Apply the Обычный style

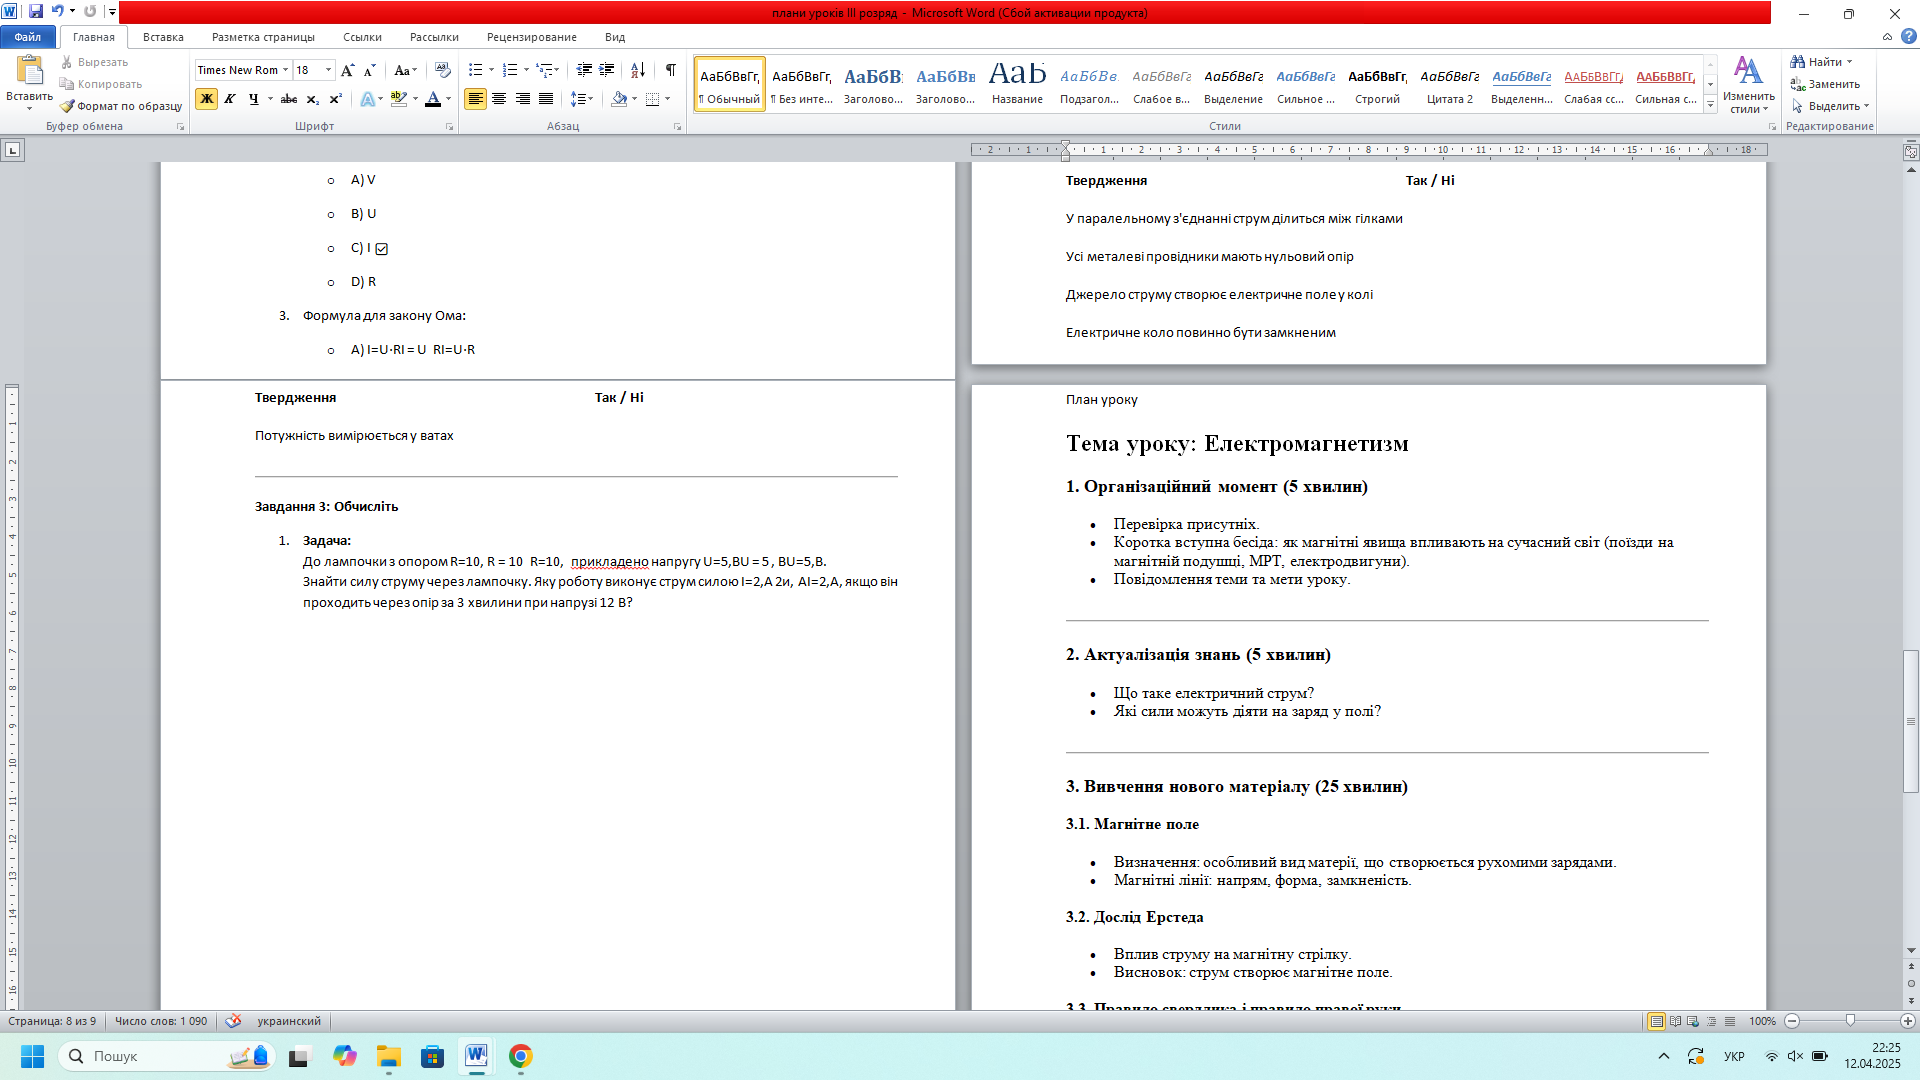[730, 84]
